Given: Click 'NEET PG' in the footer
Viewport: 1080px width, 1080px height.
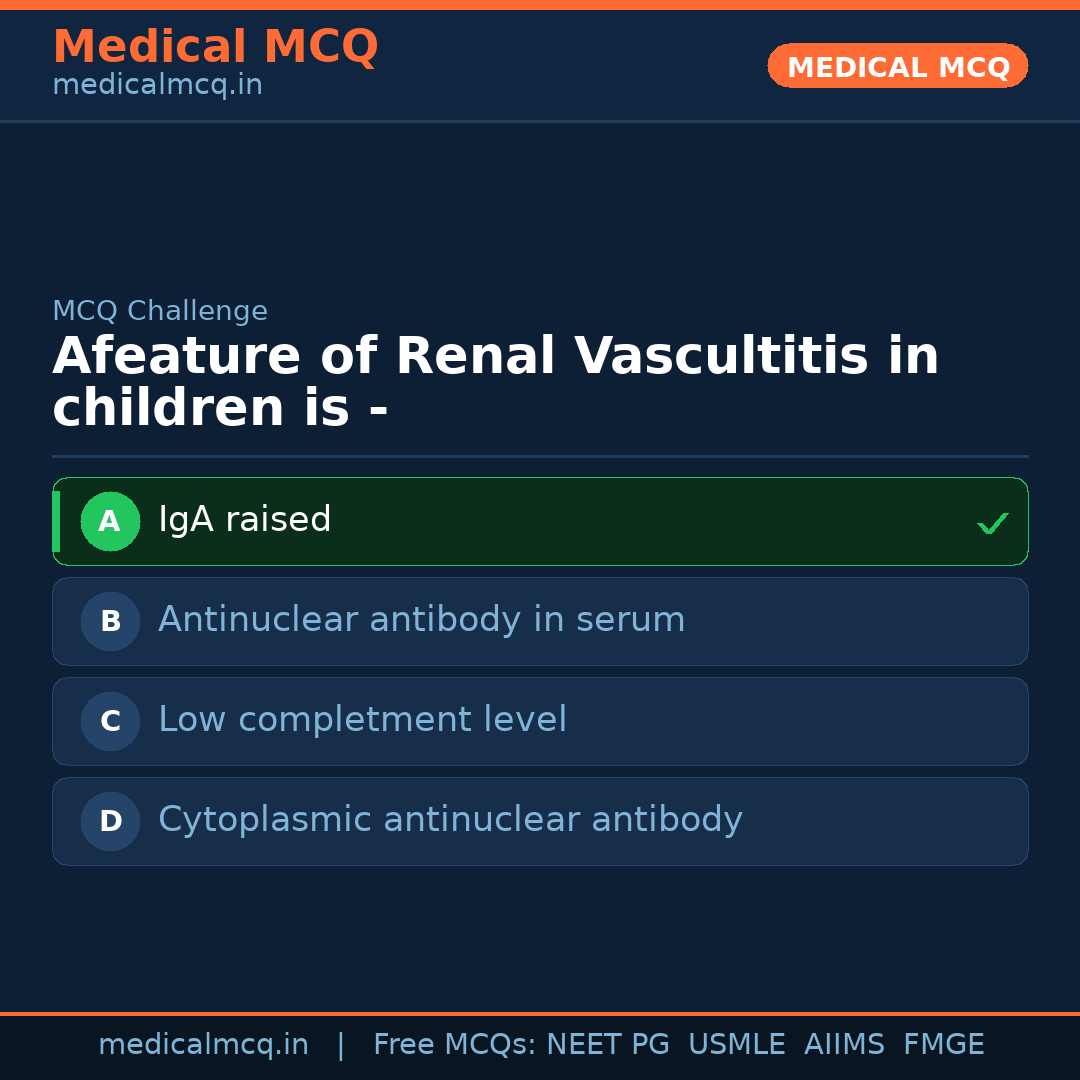Looking at the screenshot, I should click(x=608, y=1045).
